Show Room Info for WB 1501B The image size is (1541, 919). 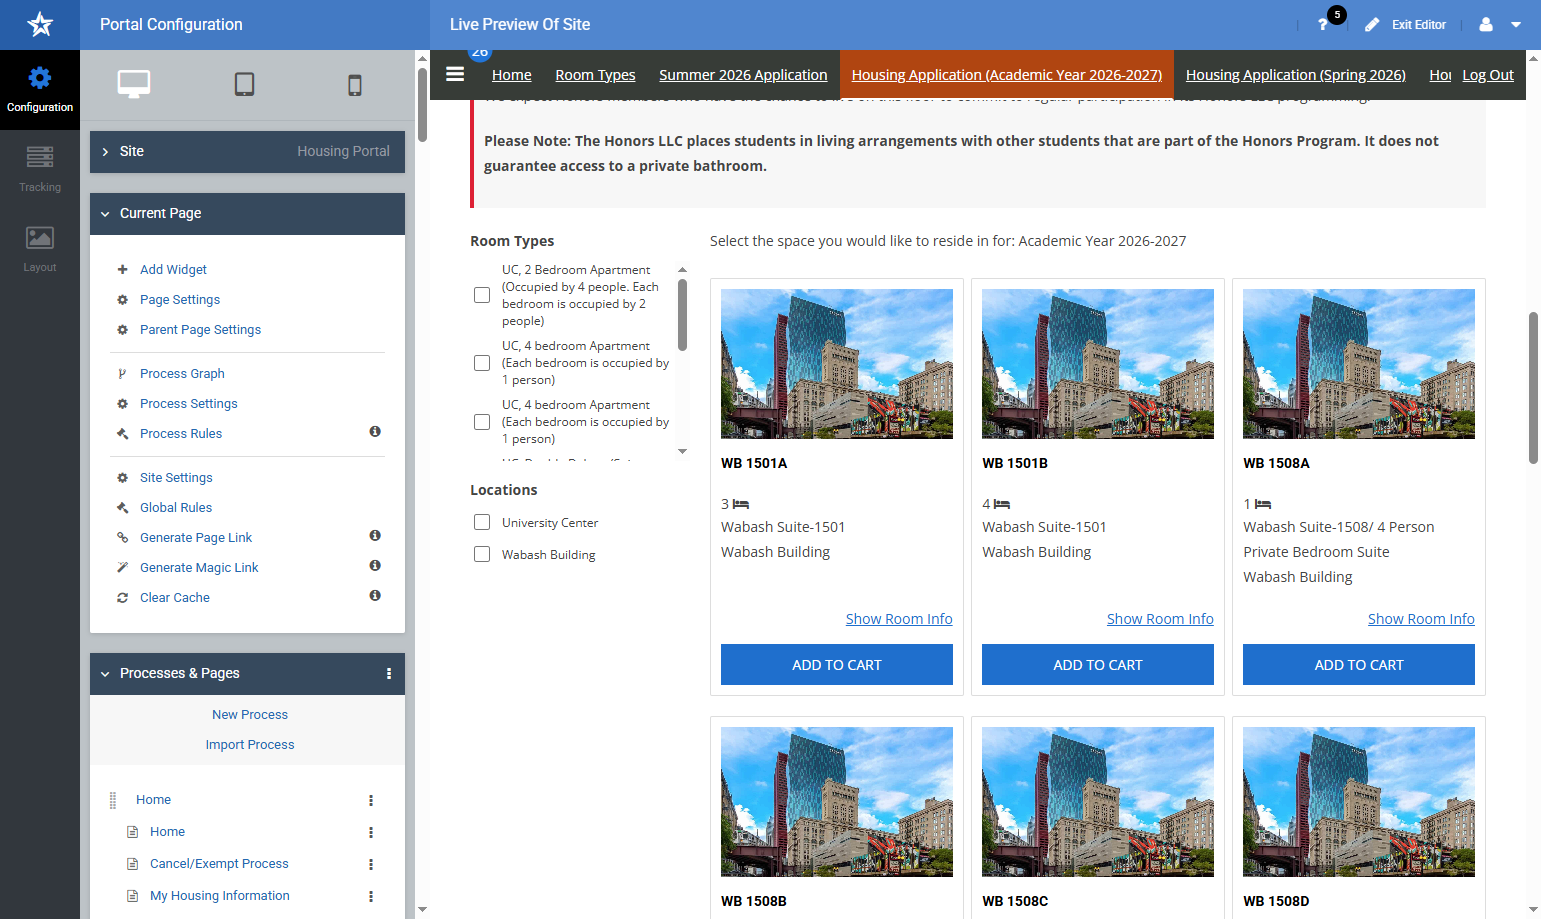(1160, 619)
